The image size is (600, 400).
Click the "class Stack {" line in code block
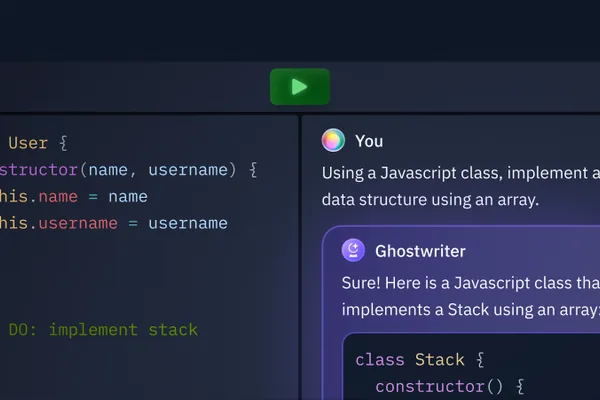(419, 360)
